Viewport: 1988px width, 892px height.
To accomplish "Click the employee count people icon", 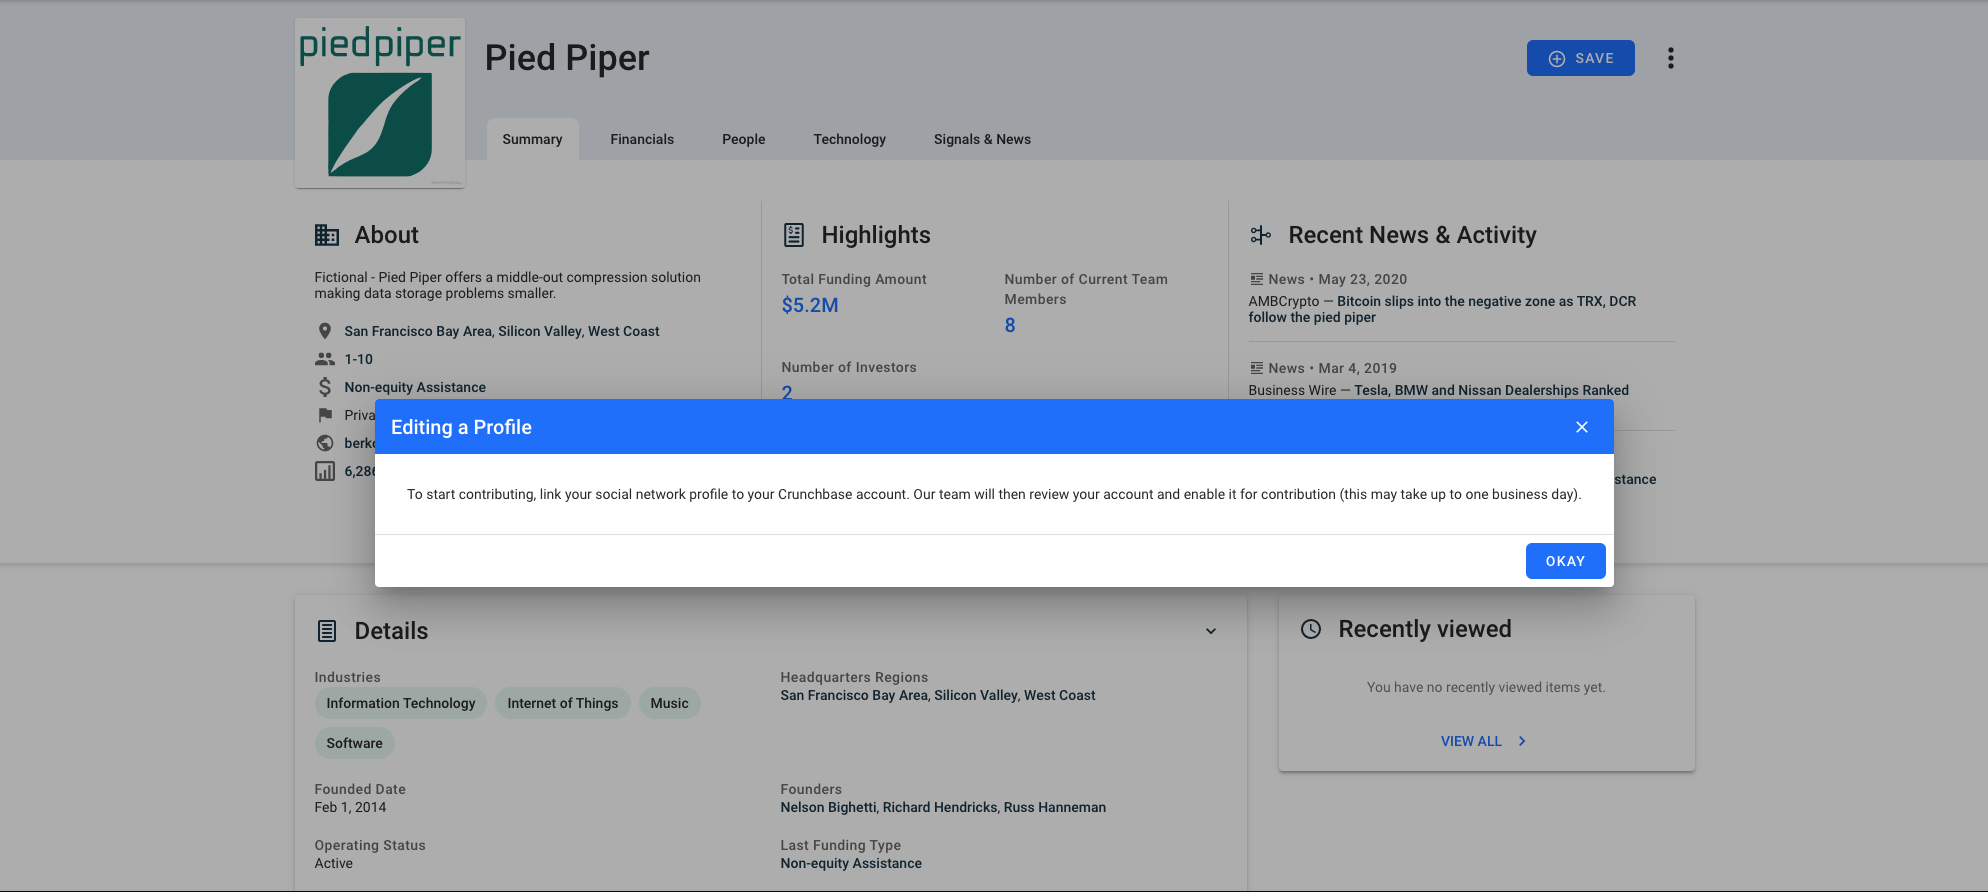I will click(x=325, y=359).
